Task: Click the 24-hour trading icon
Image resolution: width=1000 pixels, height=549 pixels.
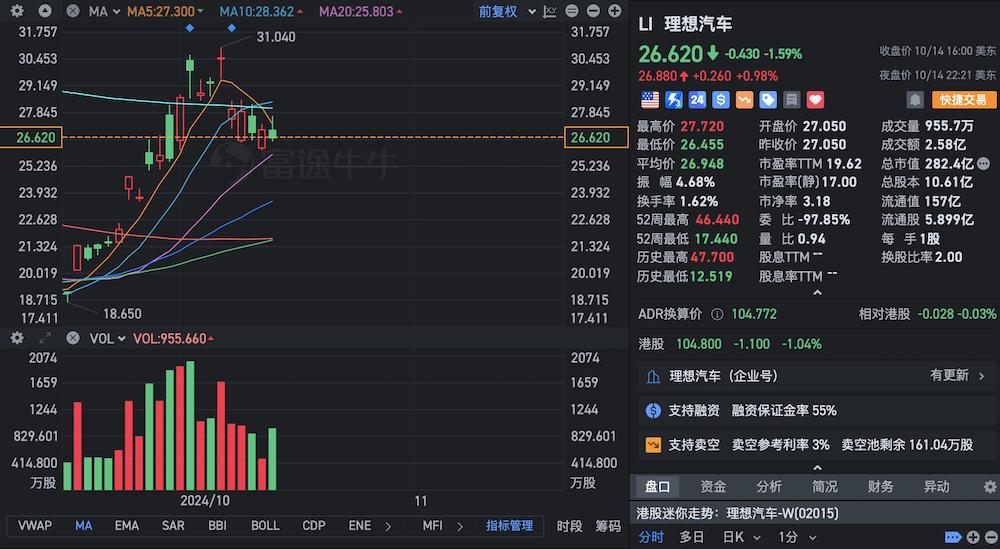Action: pos(697,100)
